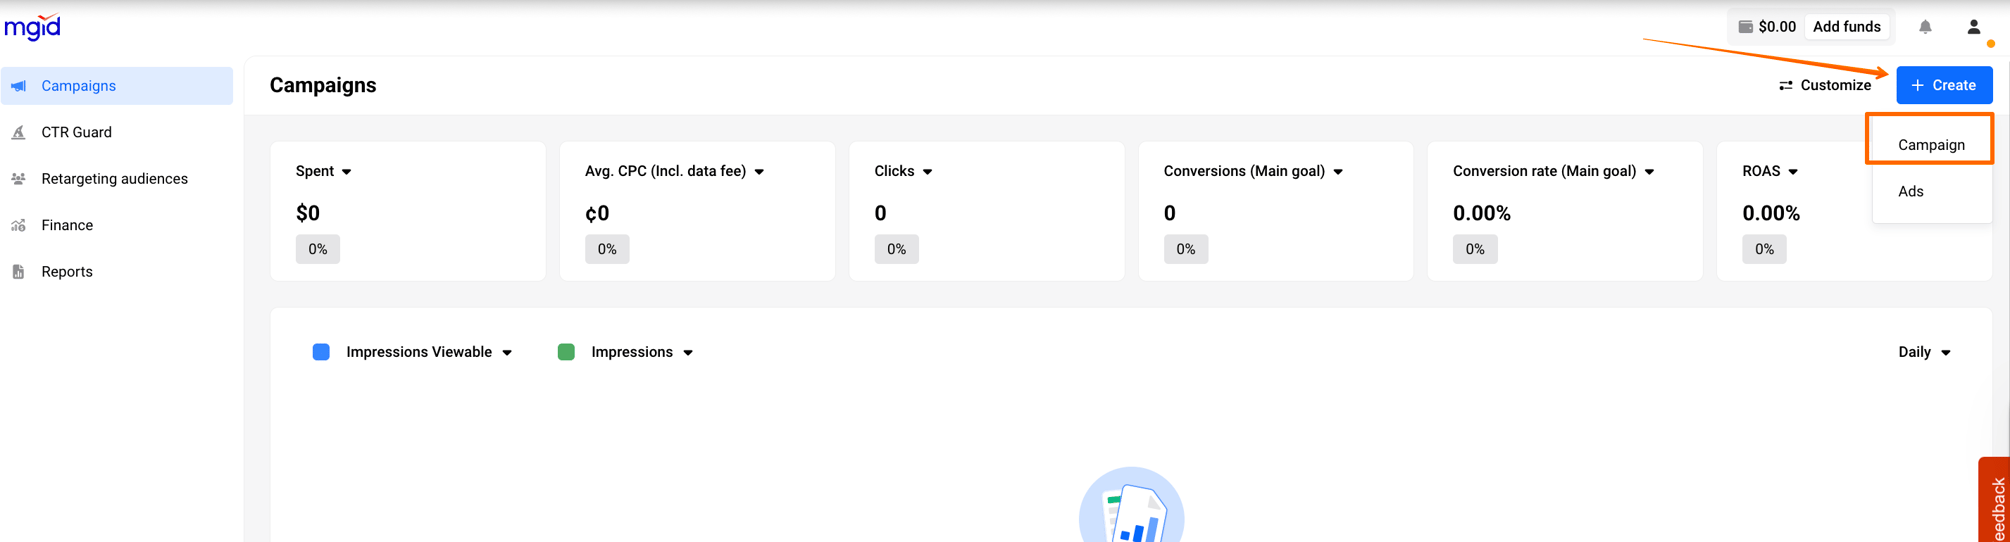Click the blue Impressions Viewable color swatch
The height and width of the screenshot is (542, 2010).
pos(321,352)
